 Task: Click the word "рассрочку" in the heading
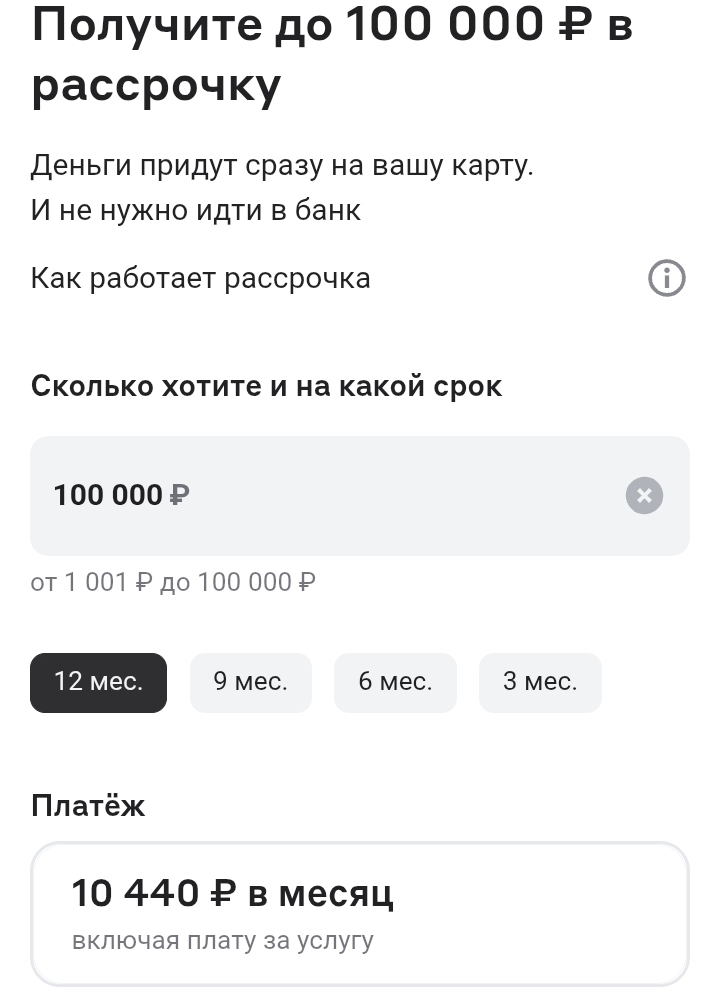point(156,88)
